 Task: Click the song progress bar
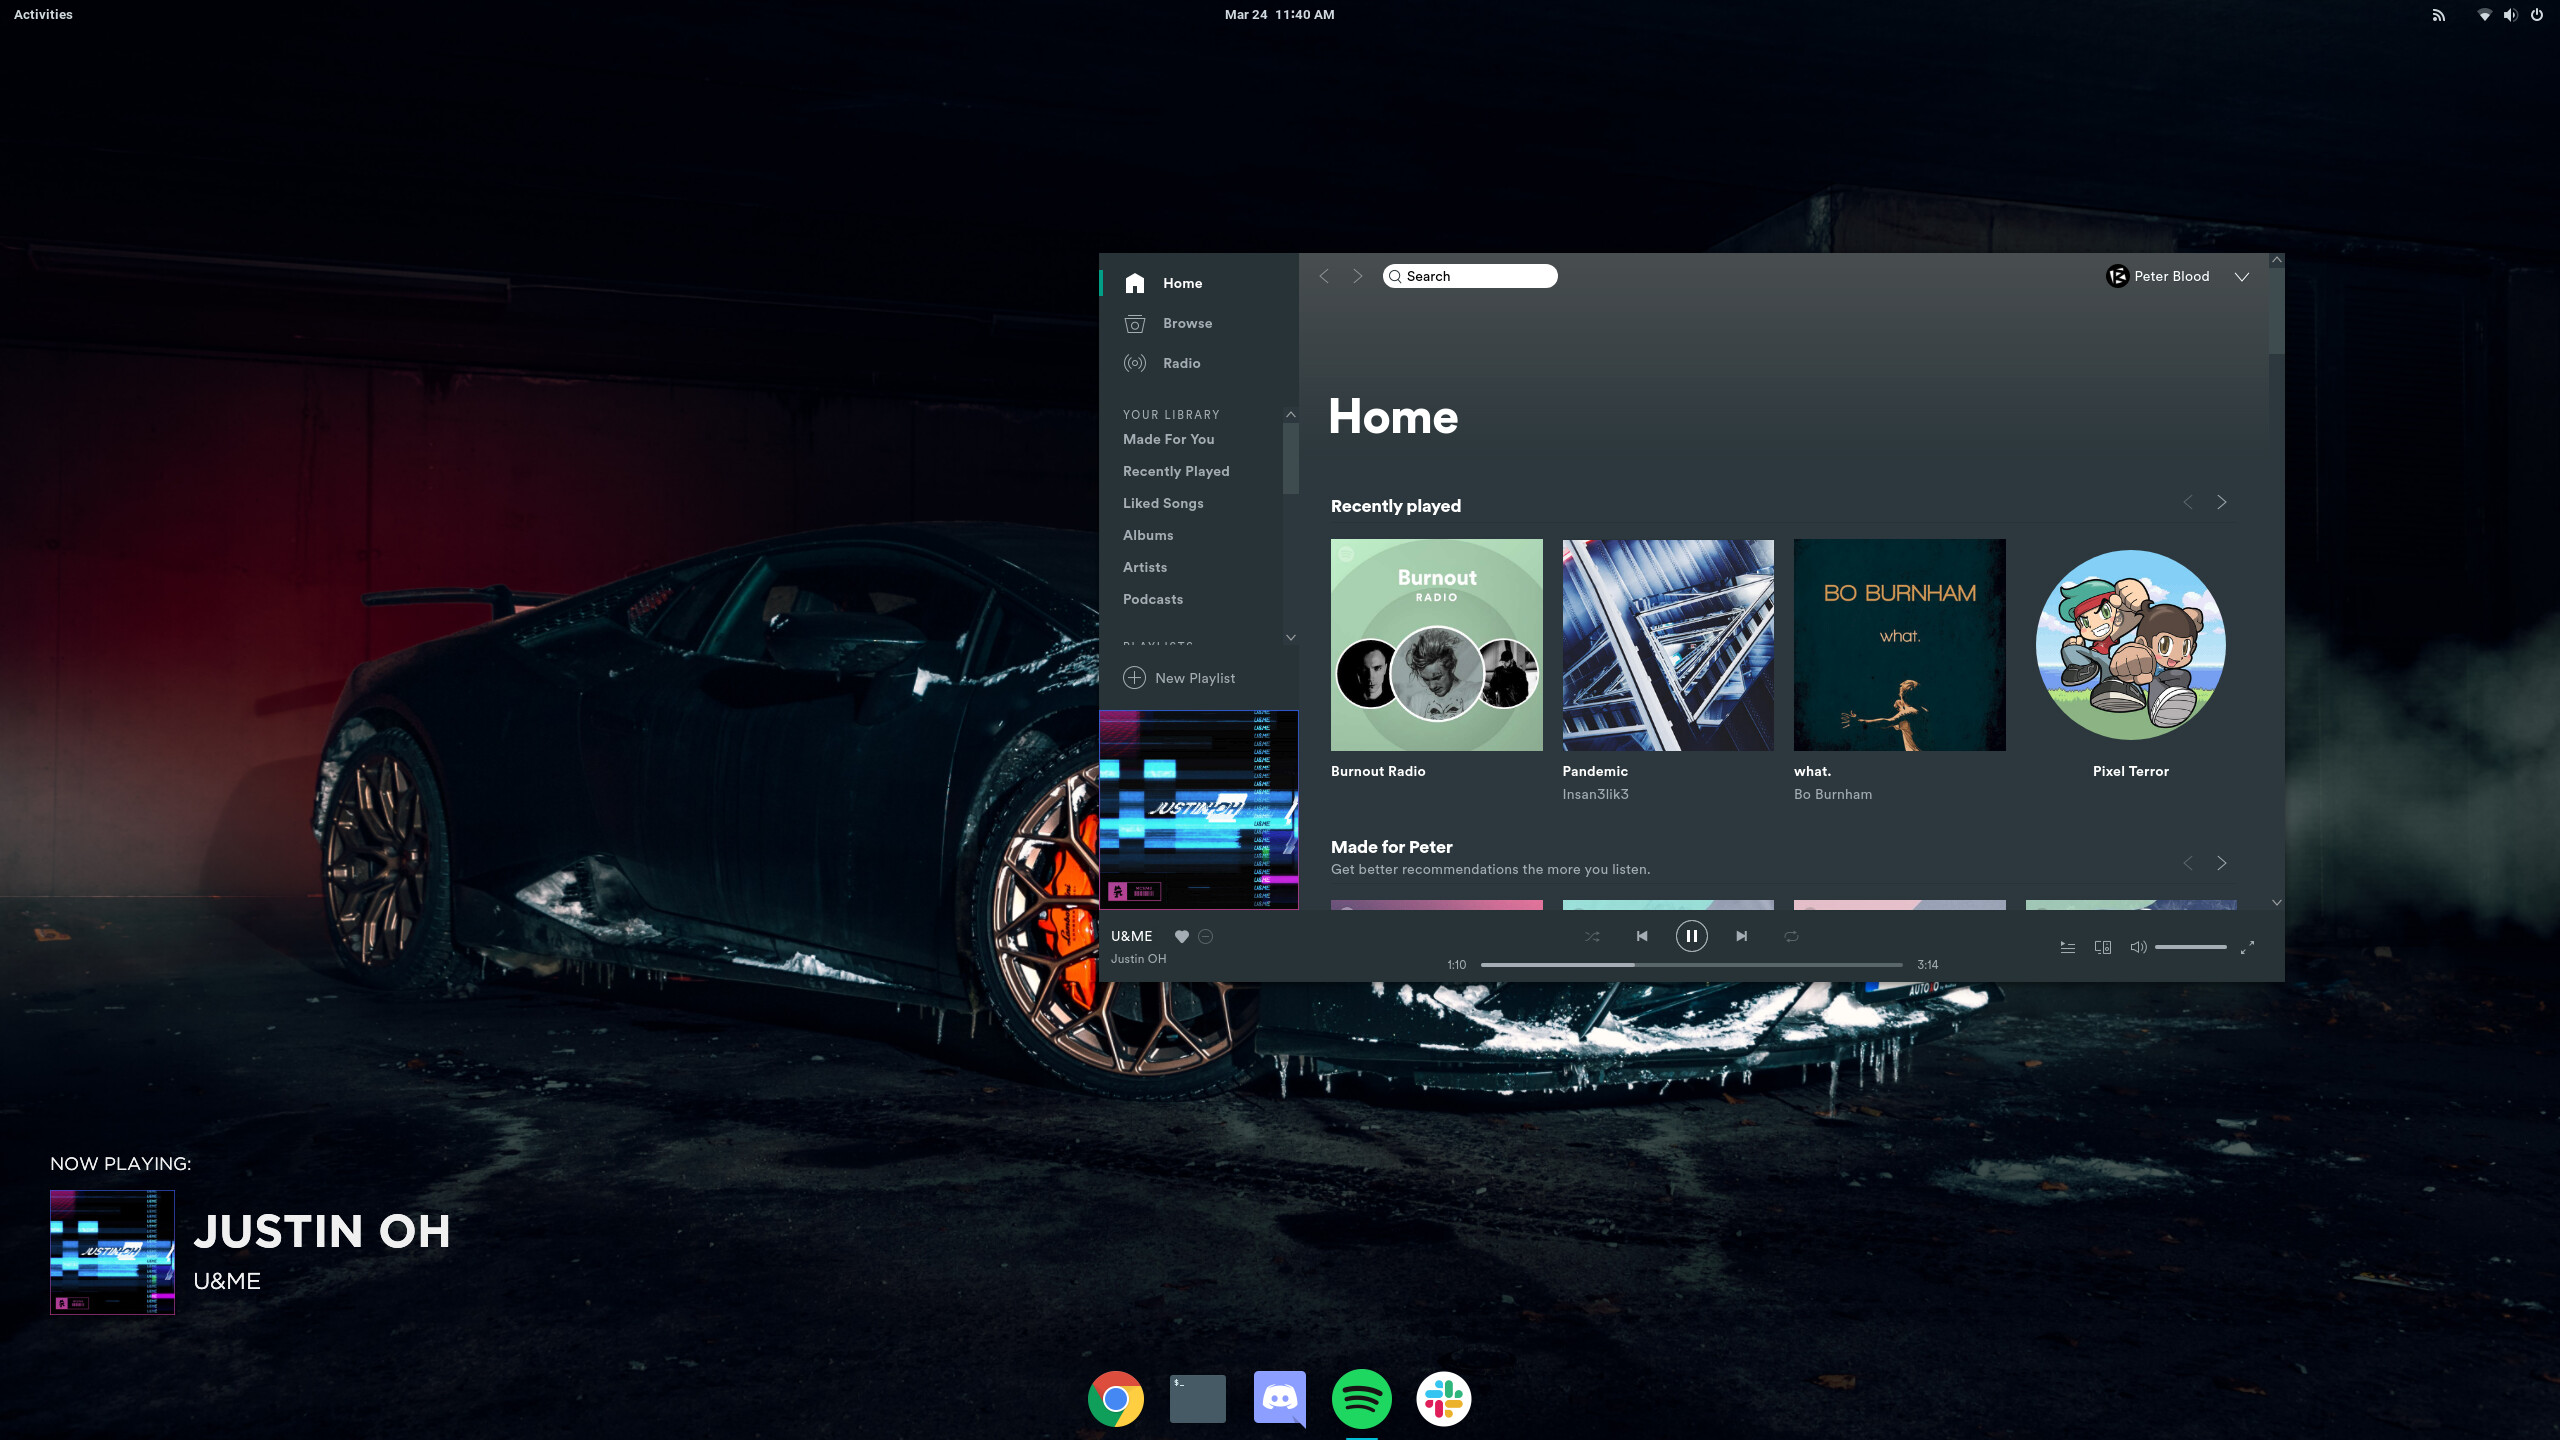pos(1690,965)
